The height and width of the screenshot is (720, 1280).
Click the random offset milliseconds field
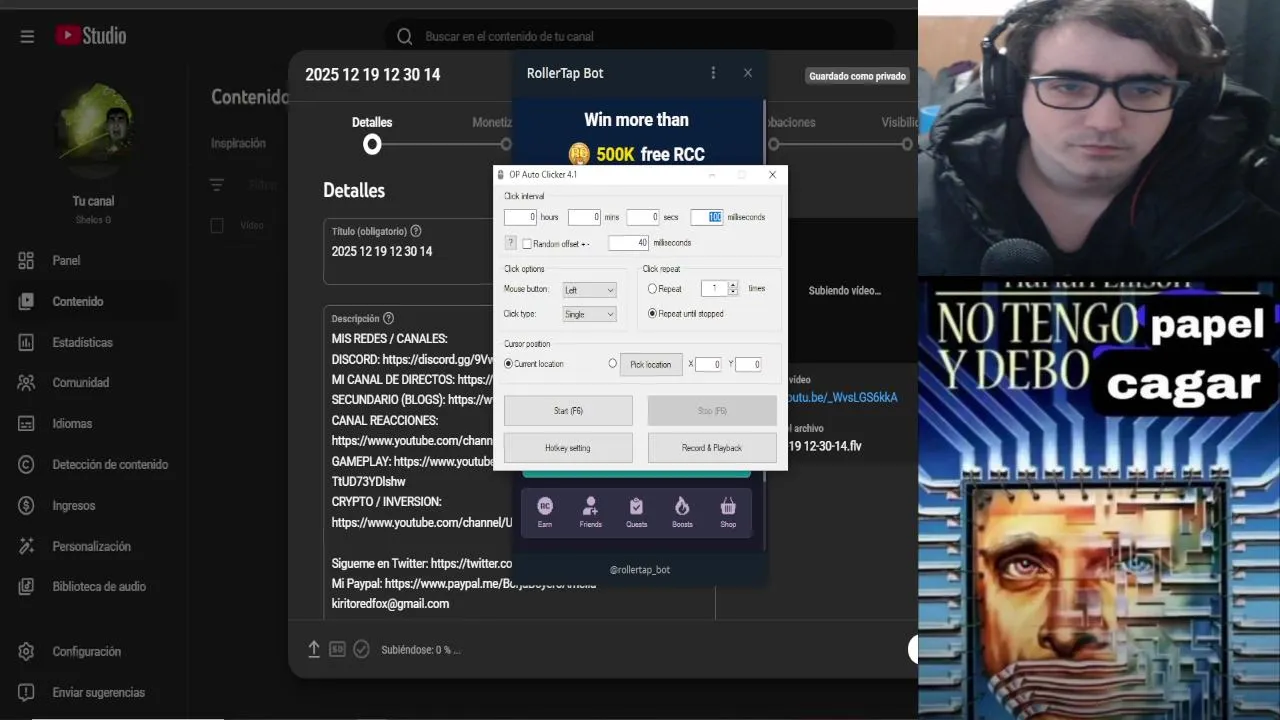pyautogui.click(x=629, y=243)
